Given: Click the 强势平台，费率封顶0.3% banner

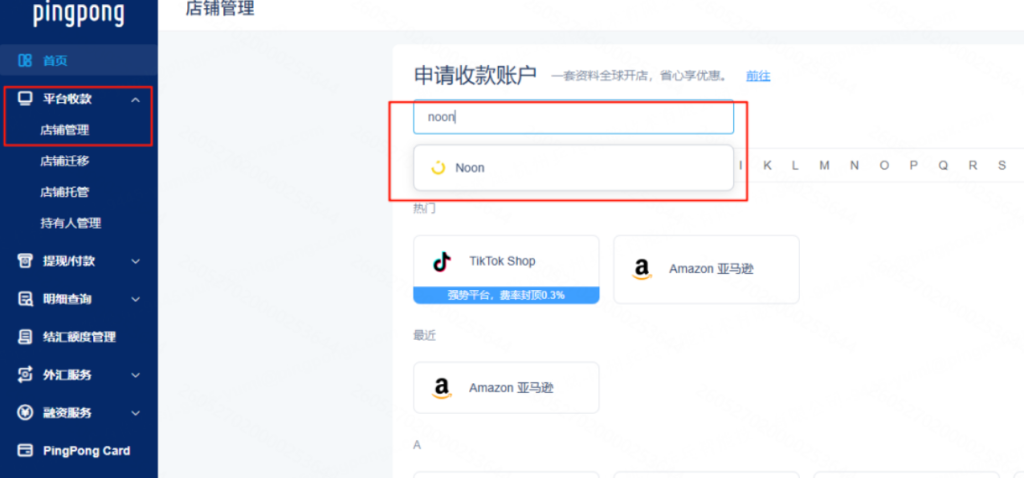Looking at the screenshot, I should point(506,295).
